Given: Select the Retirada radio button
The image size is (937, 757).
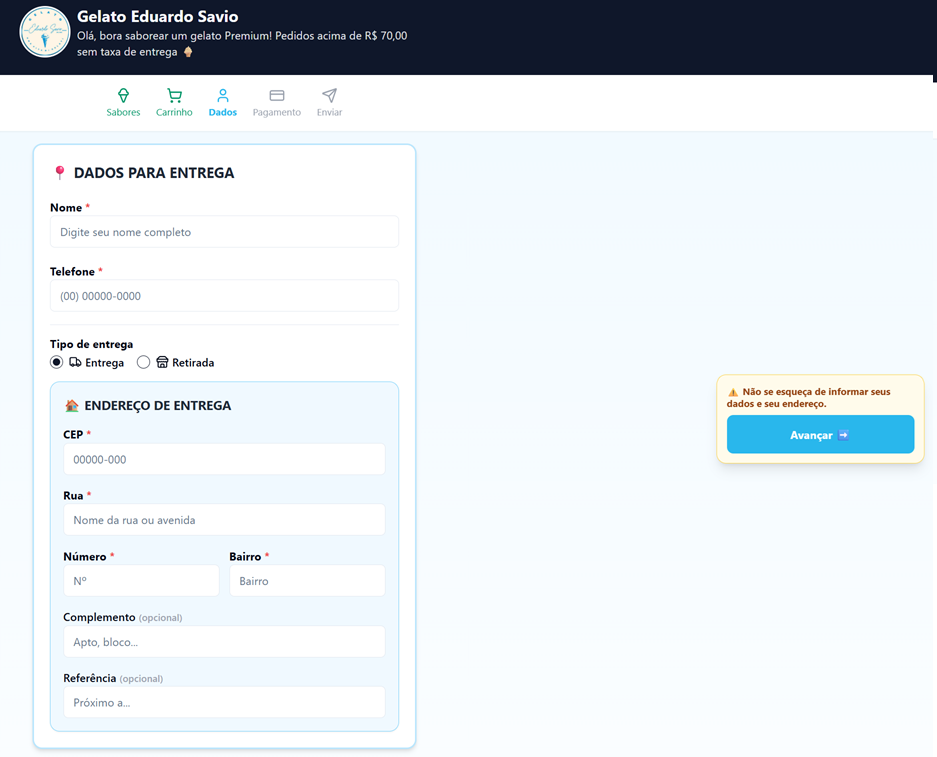Looking at the screenshot, I should 143,362.
